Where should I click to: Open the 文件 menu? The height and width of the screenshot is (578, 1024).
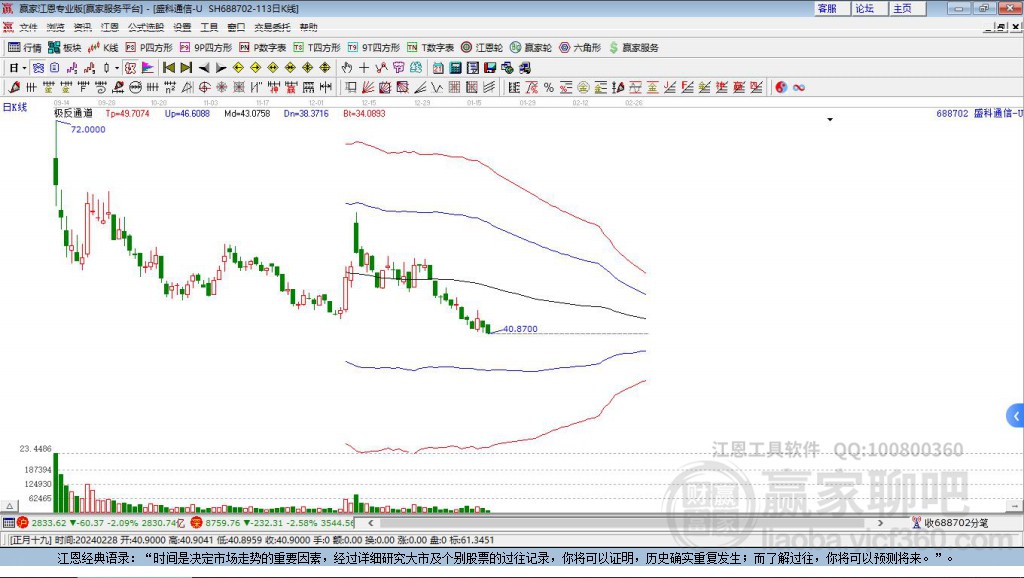pos(28,27)
